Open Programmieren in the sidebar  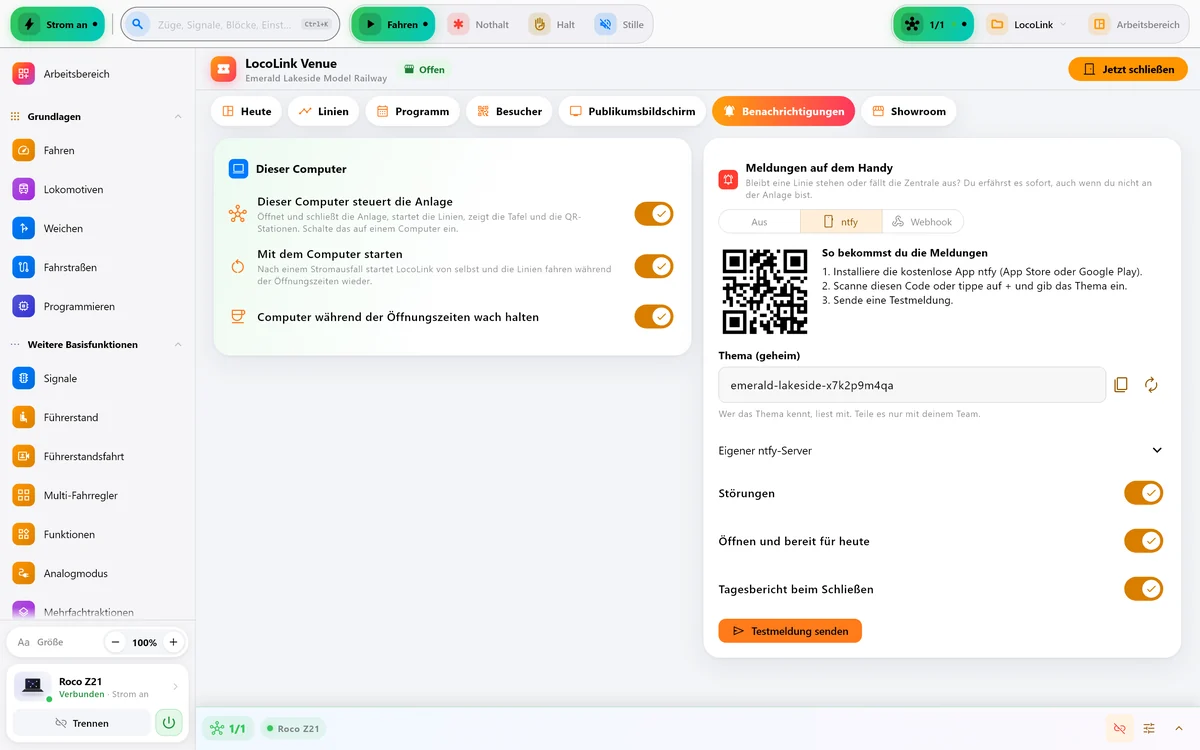[97, 306]
